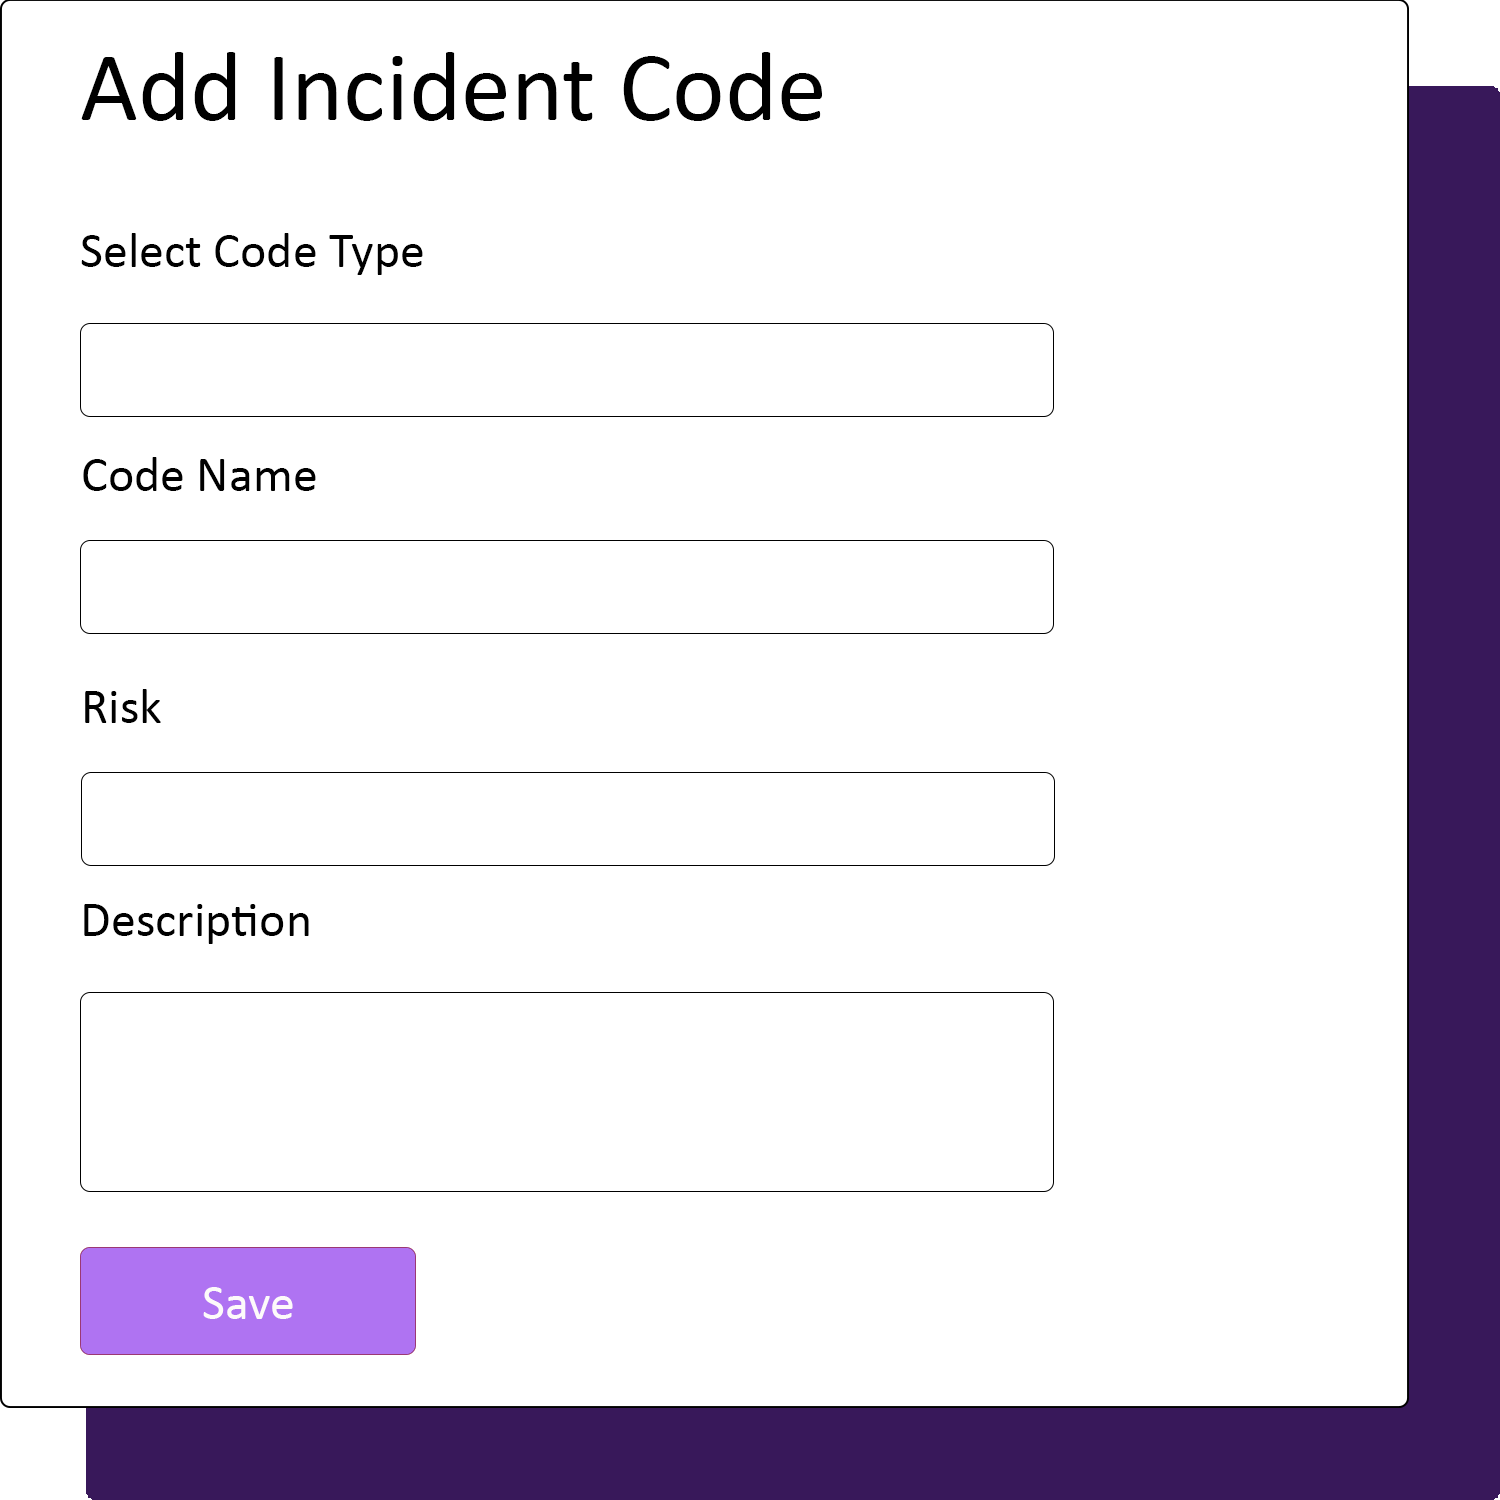Click inside the Select Code Type field
The height and width of the screenshot is (1500, 1500).
click(566, 369)
